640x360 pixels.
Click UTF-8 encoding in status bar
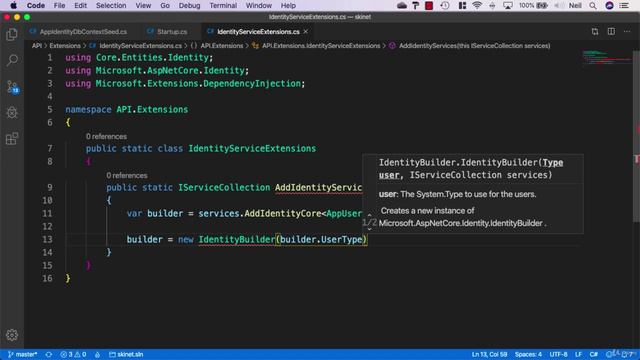click(558, 354)
